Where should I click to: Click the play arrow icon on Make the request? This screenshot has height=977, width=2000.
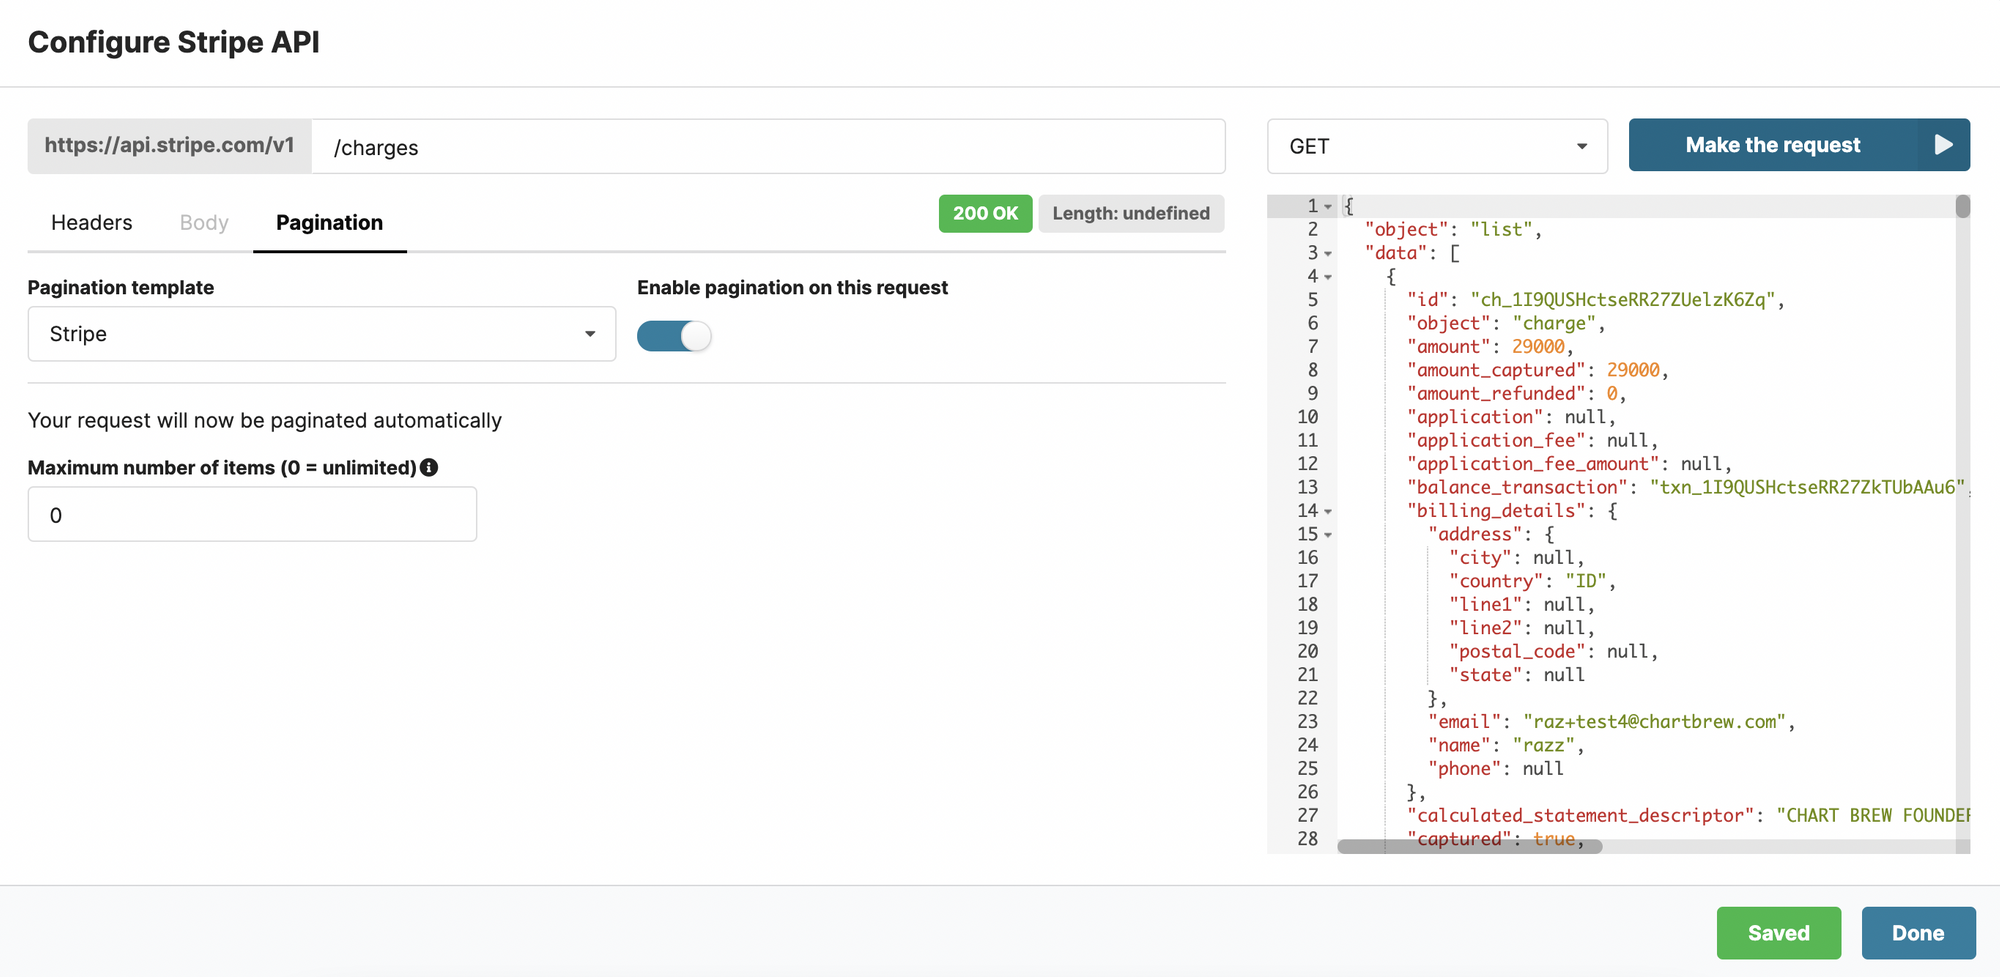1942,145
